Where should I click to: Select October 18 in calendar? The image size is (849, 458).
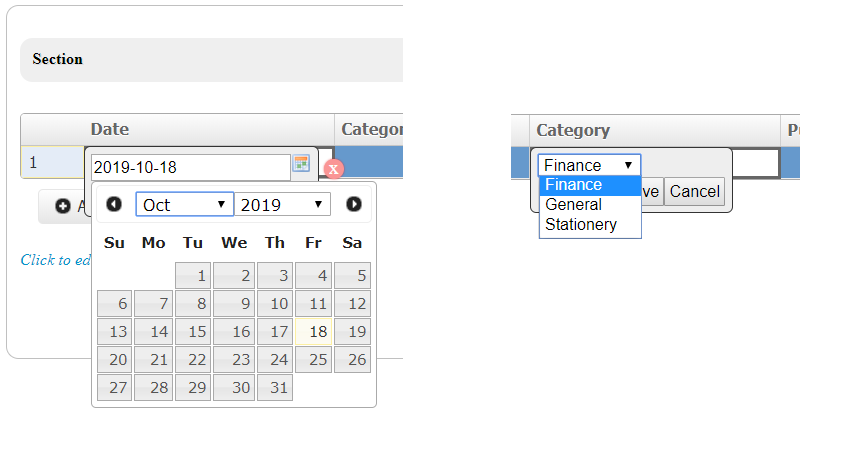point(314,332)
